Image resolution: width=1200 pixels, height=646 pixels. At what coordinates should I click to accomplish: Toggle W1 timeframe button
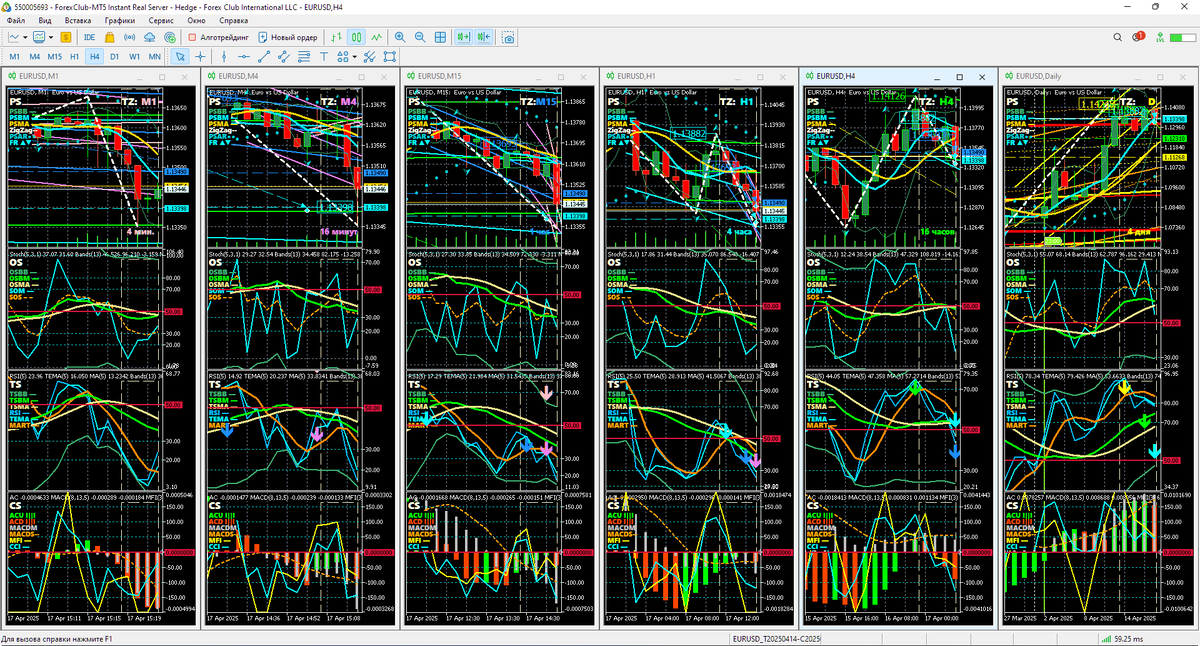135,57
